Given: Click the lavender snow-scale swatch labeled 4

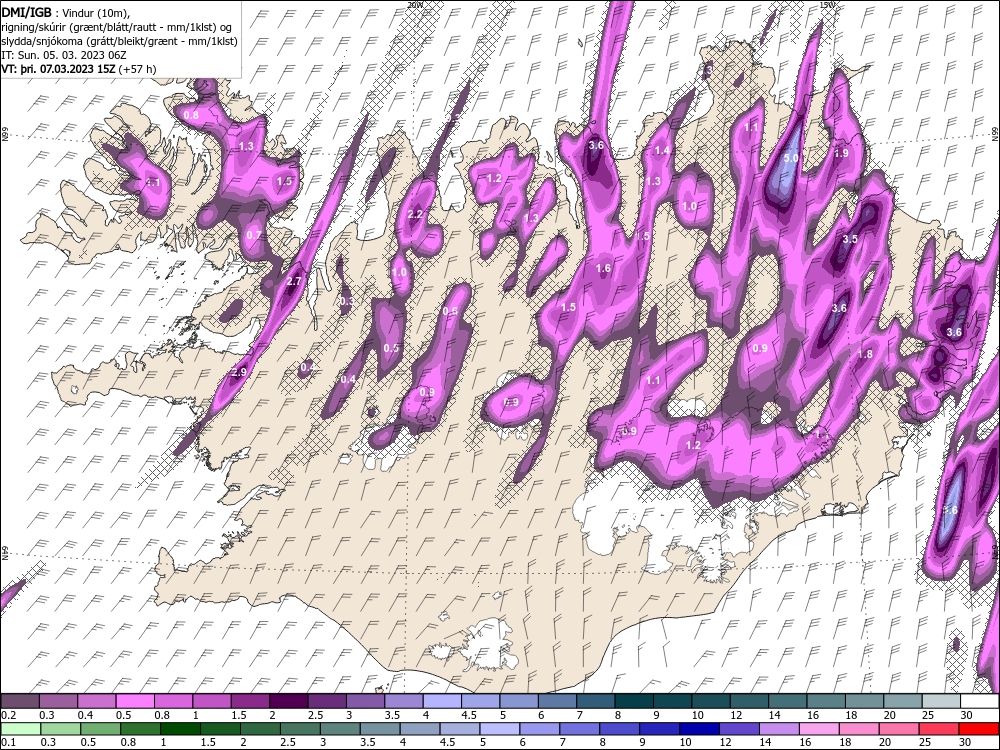Looking at the screenshot, I should click(442, 701).
